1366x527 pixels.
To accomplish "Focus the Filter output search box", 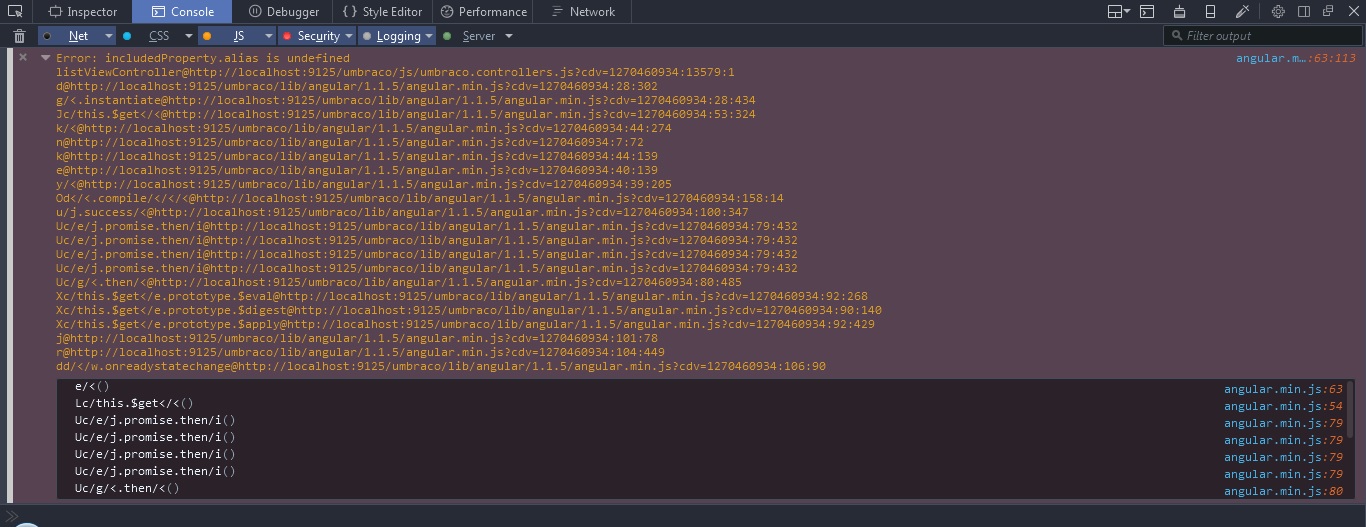I will [1261, 36].
